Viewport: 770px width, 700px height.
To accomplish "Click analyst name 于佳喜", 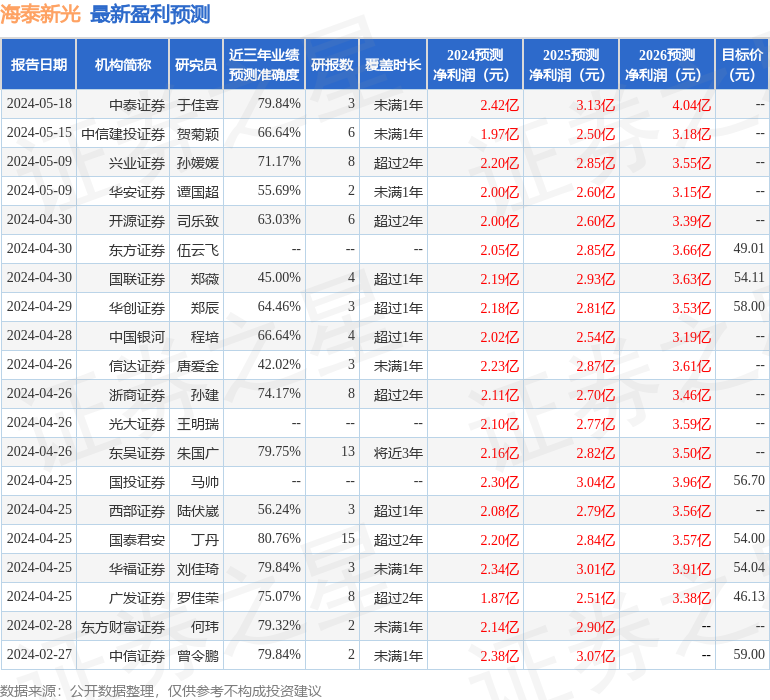I will point(198,105).
